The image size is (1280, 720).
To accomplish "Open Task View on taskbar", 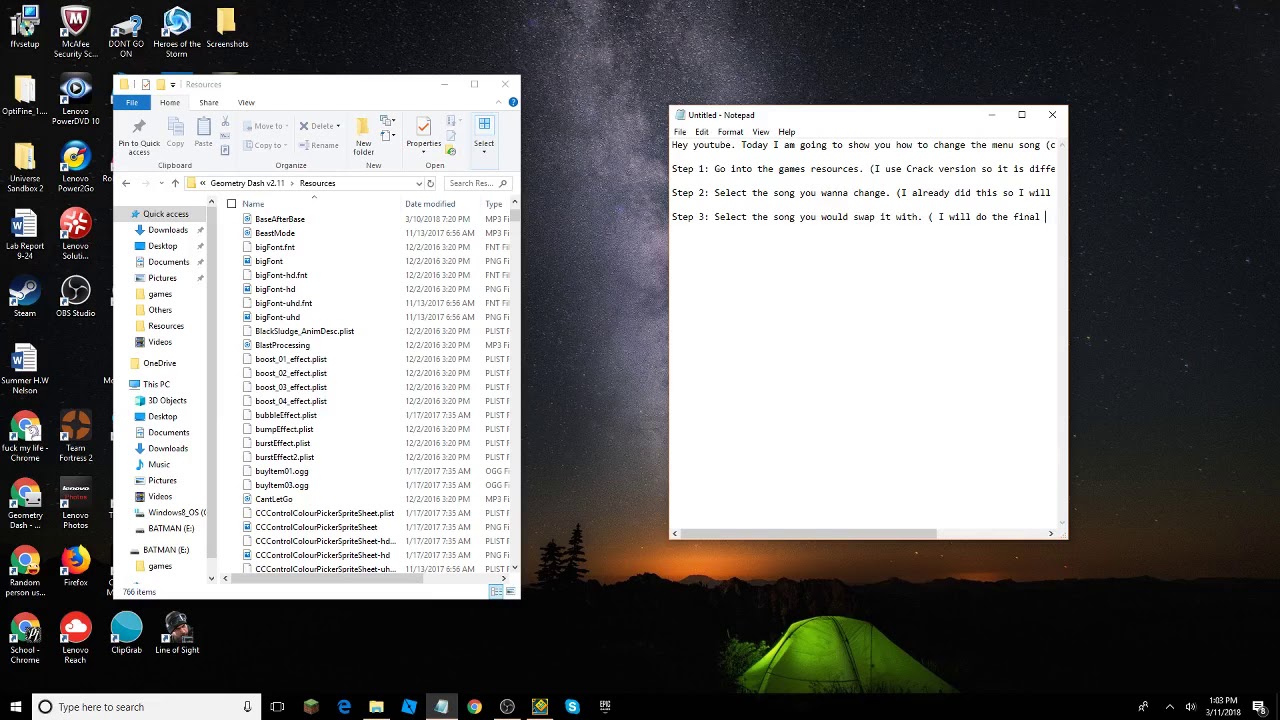I will (277, 707).
